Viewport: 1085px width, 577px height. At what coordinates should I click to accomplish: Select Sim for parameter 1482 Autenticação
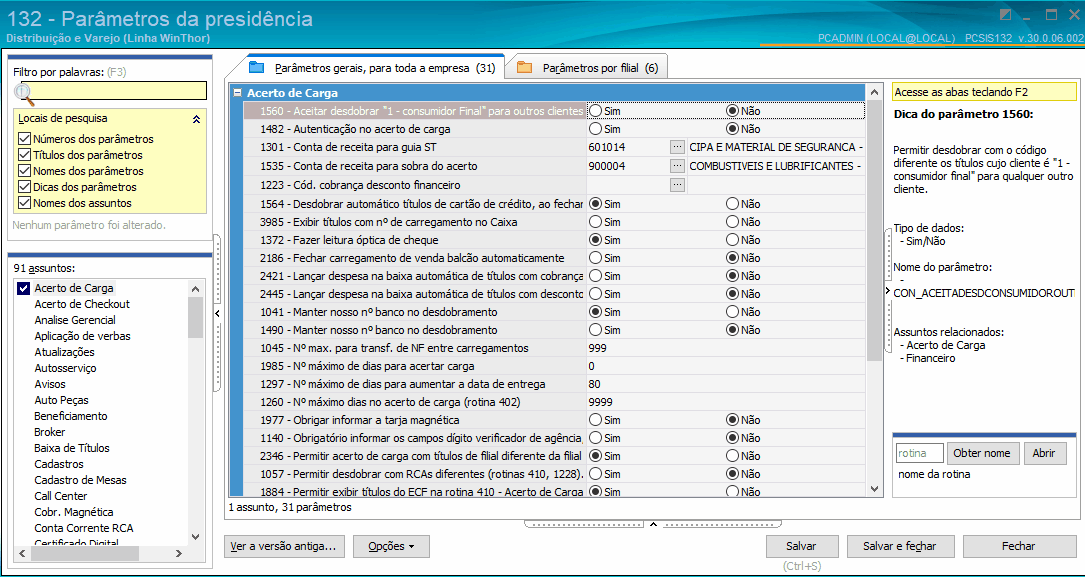pyautogui.click(x=594, y=129)
